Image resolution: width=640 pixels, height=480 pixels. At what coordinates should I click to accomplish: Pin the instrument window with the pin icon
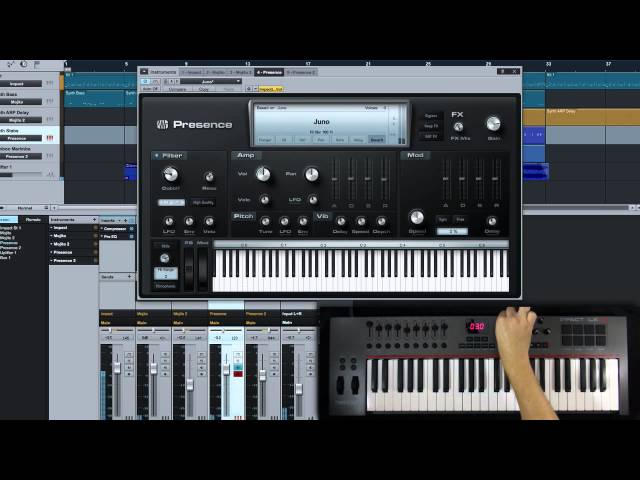(x=502, y=71)
